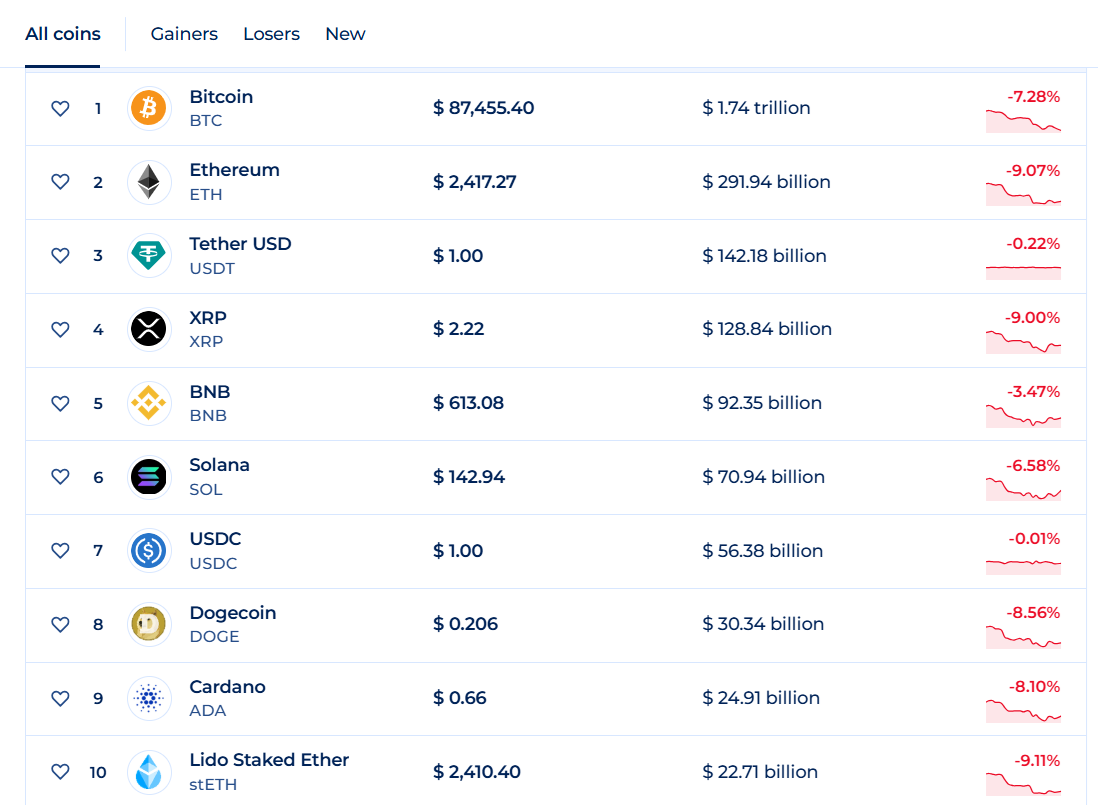Click market cap $ 291.94 billion
The height and width of the screenshot is (805, 1098).
[767, 182]
